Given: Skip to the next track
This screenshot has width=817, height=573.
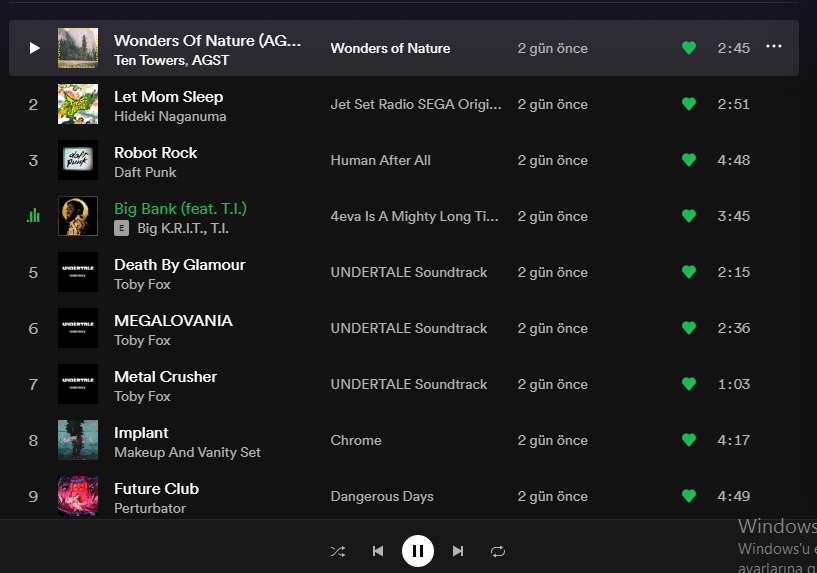Looking at the screenshot, I should tap(457, 551).
